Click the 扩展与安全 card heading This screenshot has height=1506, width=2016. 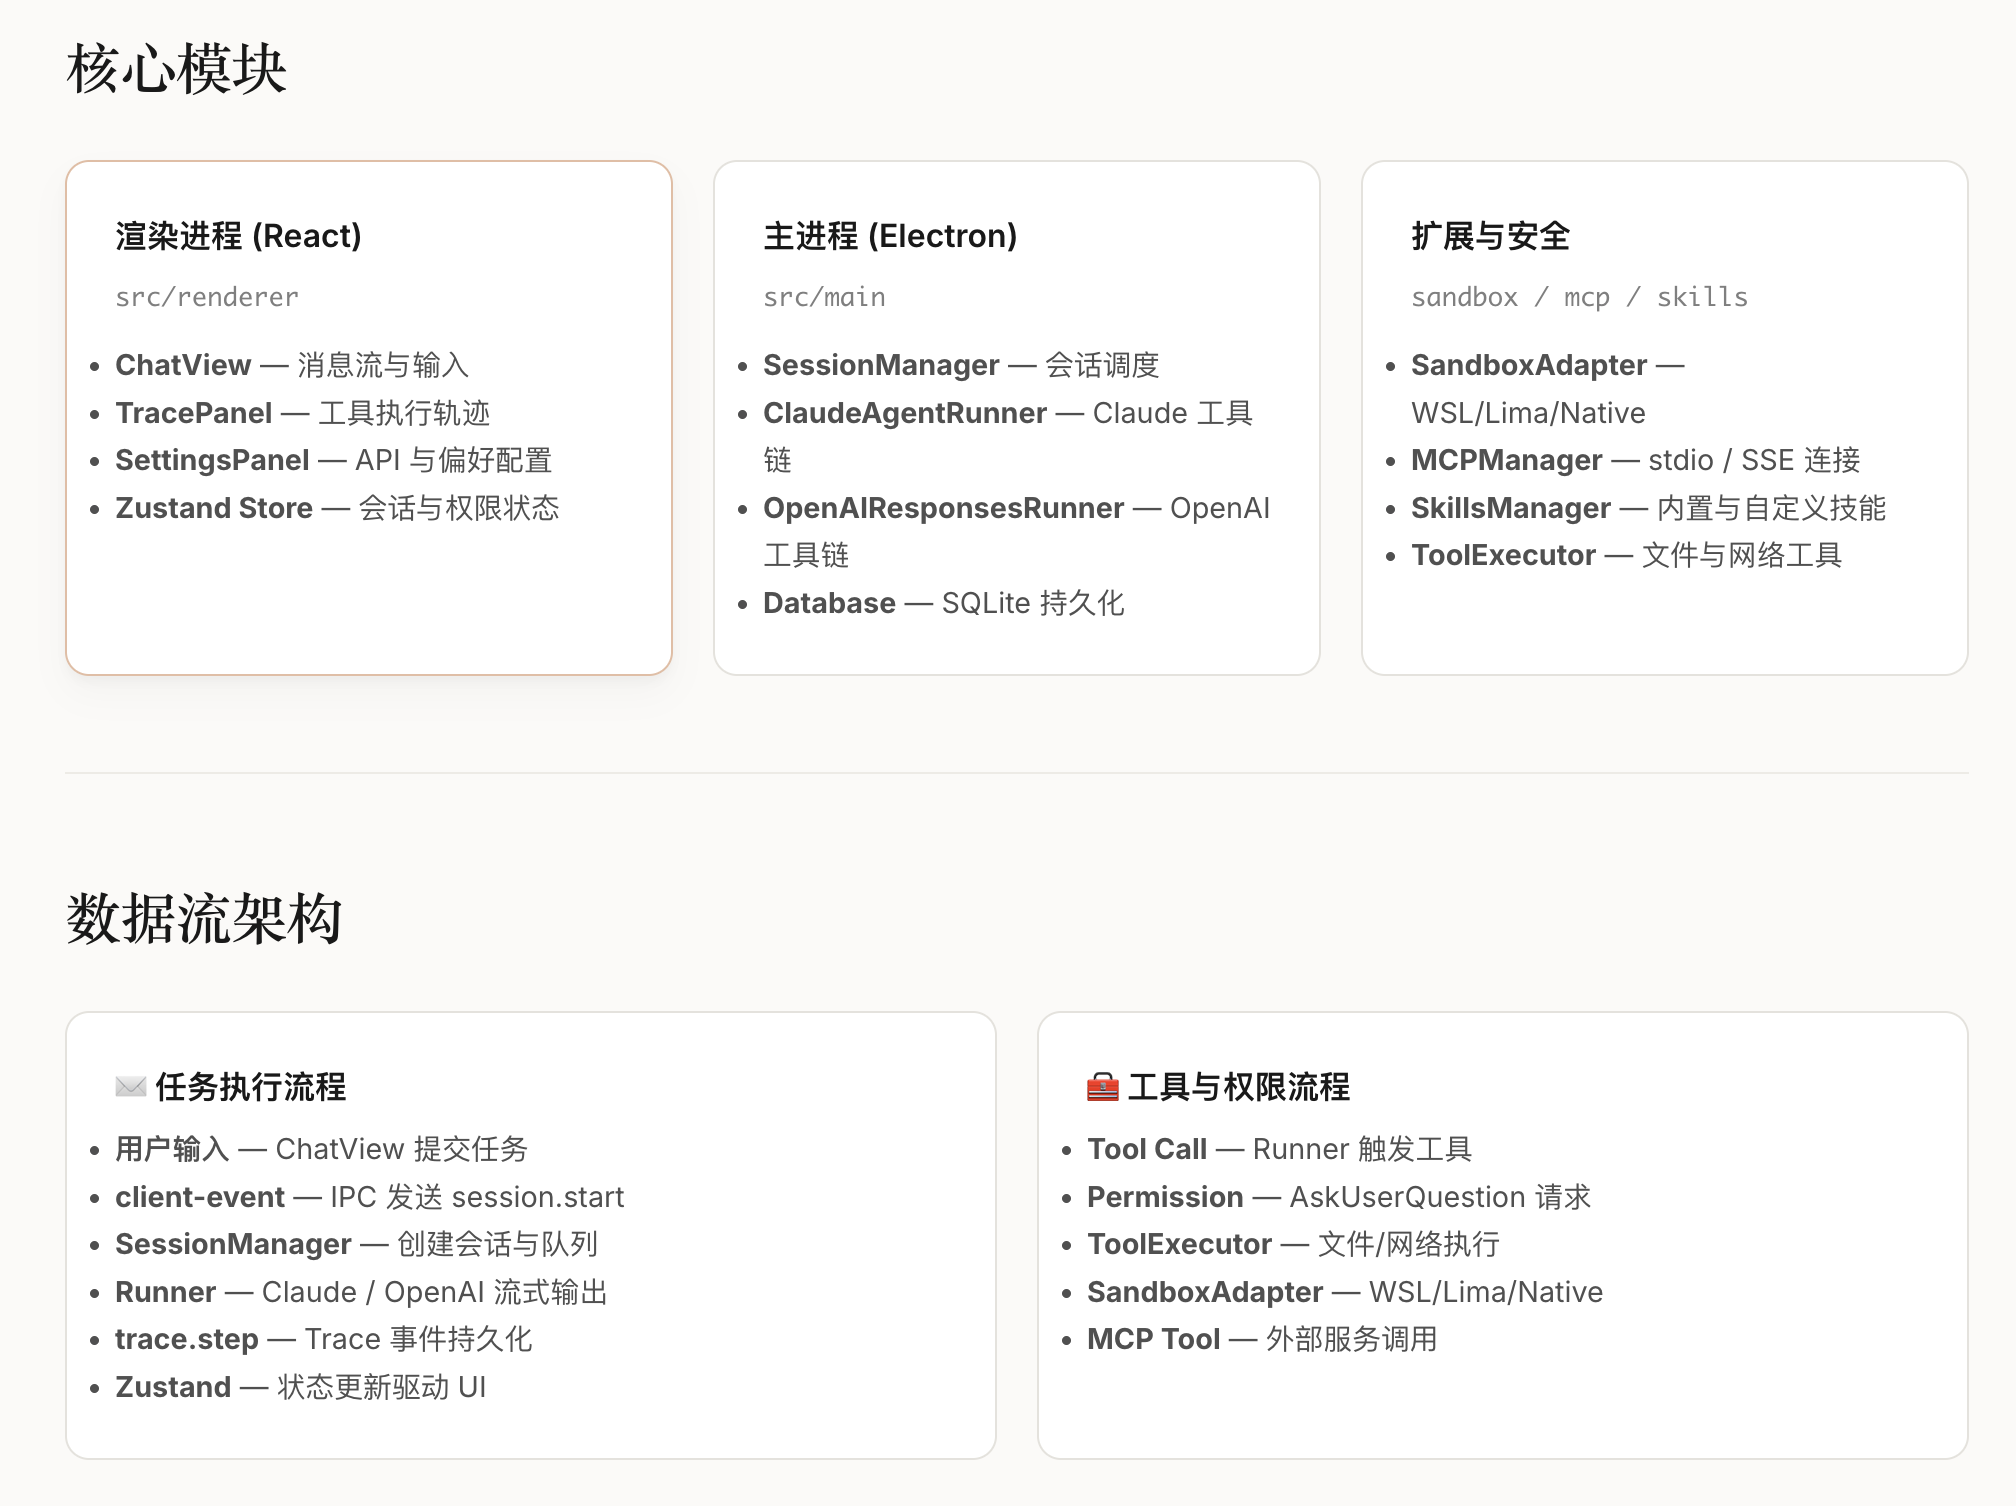point(1489,236)
